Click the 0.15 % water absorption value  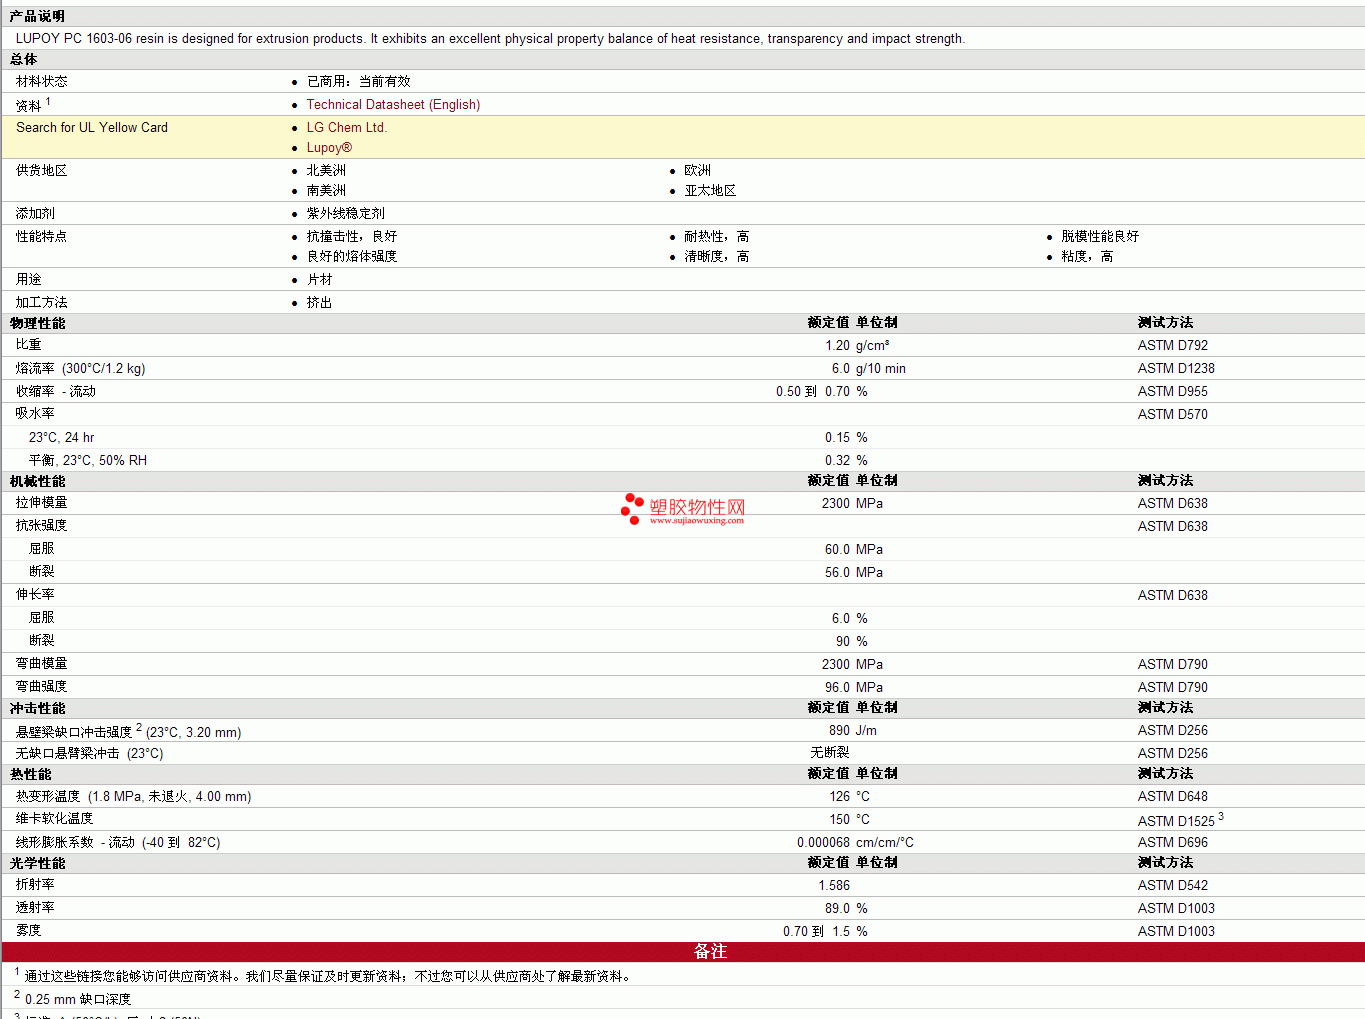(x=846, y=437)
